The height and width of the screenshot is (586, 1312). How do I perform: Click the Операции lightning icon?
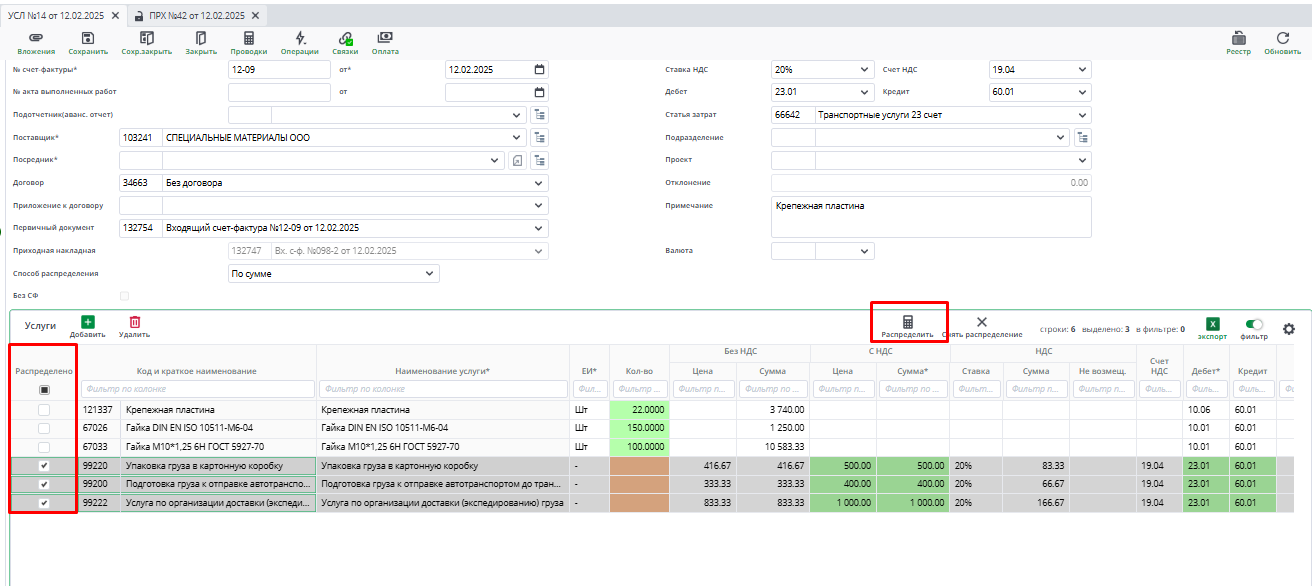coord(300,38)
